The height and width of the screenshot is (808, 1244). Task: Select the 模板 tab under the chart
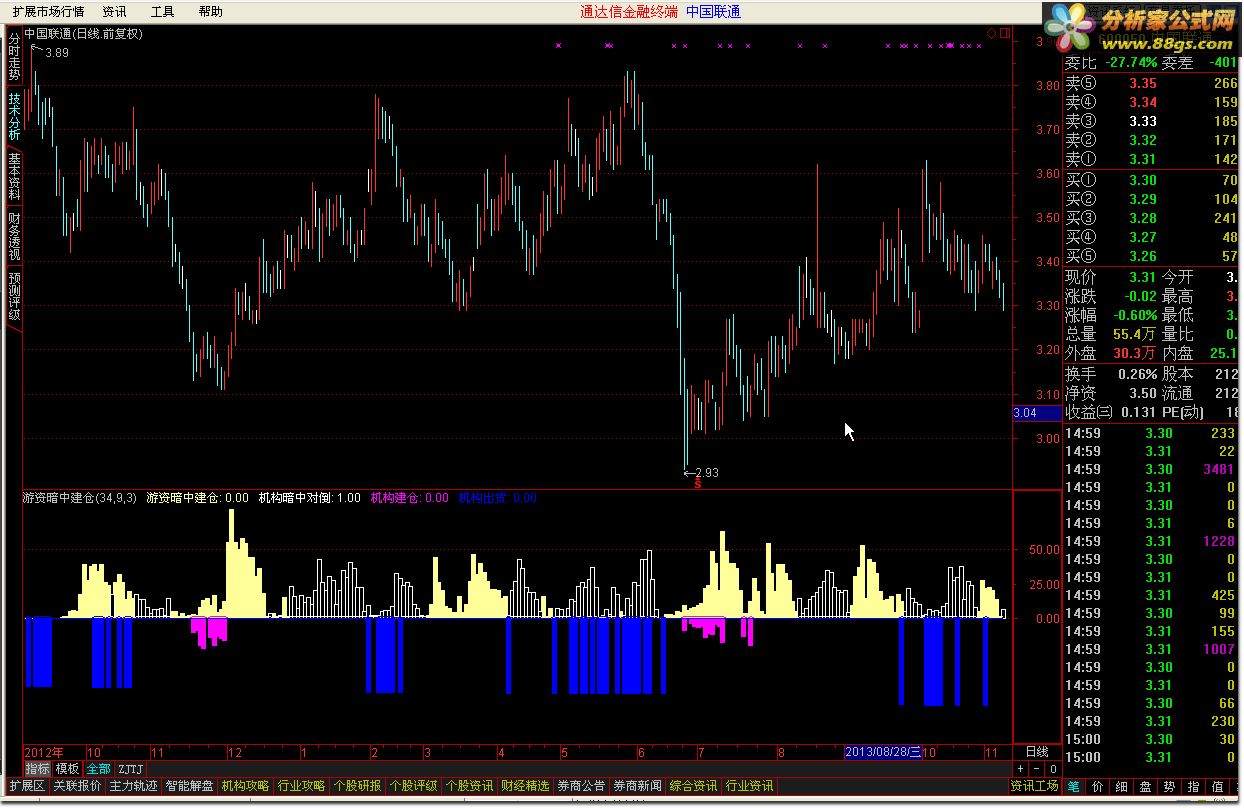coord(67,769)
